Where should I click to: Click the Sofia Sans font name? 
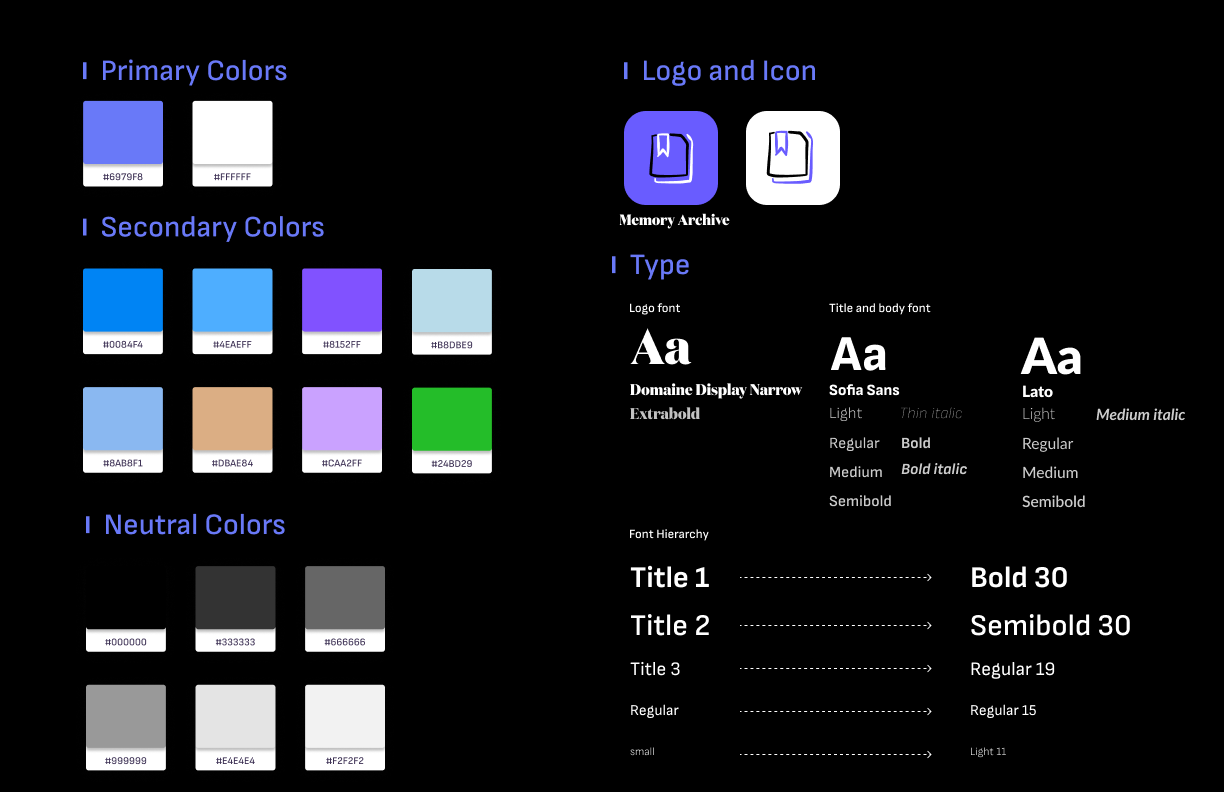(864, 390)
